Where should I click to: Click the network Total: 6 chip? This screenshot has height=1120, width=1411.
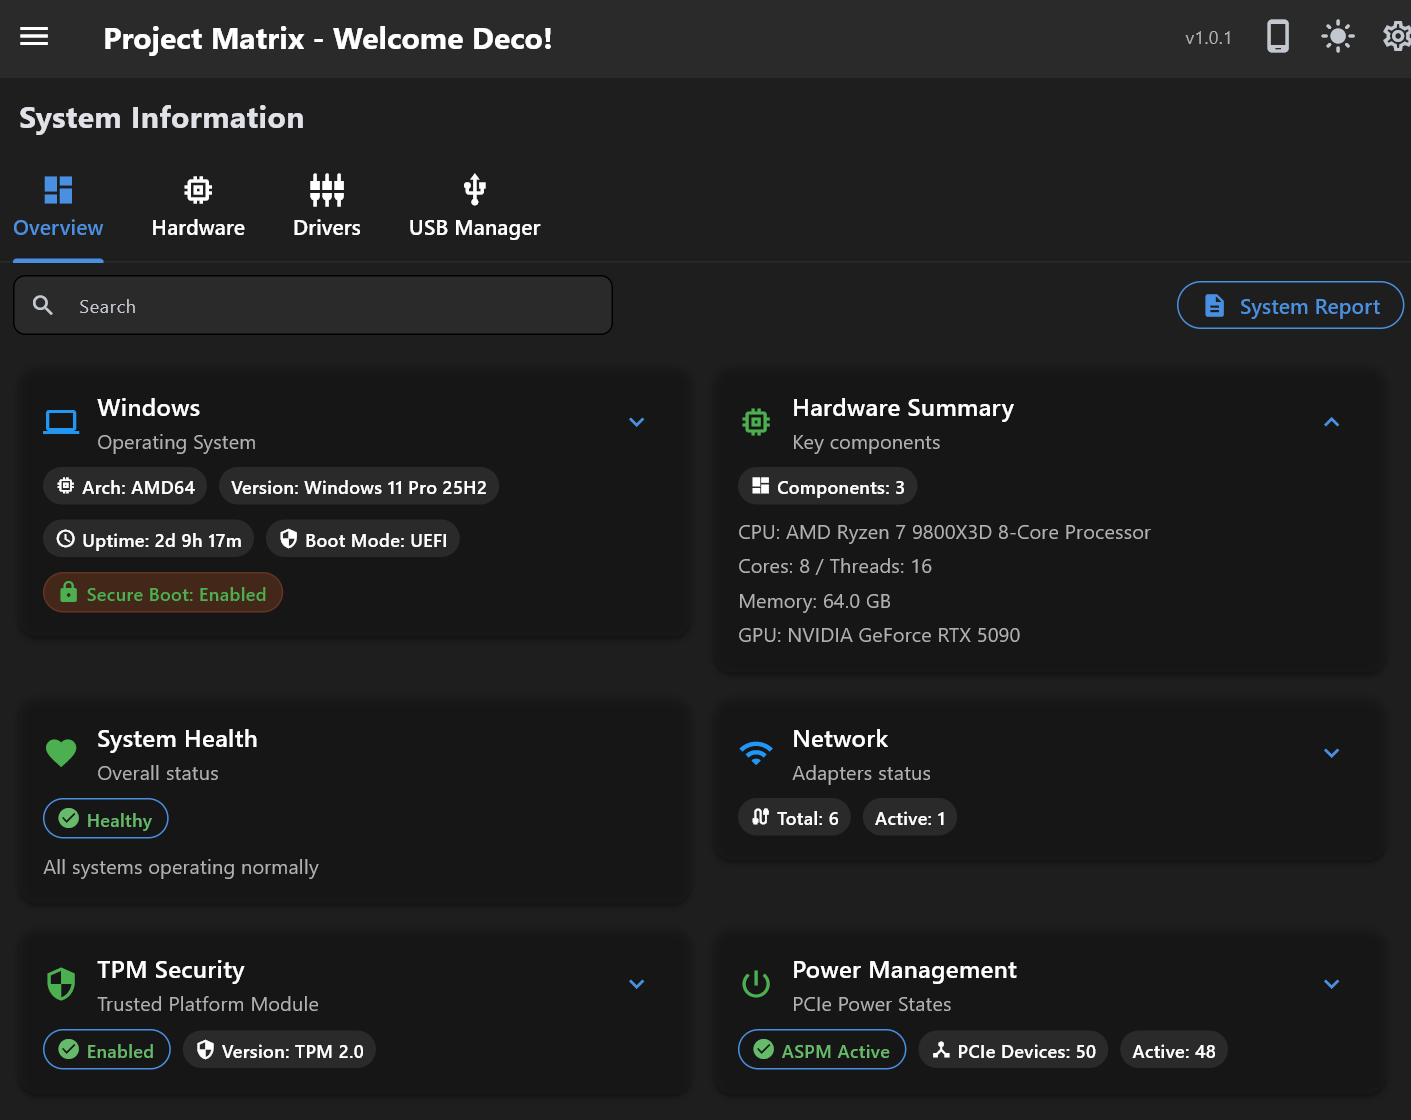tap(795, 818)
